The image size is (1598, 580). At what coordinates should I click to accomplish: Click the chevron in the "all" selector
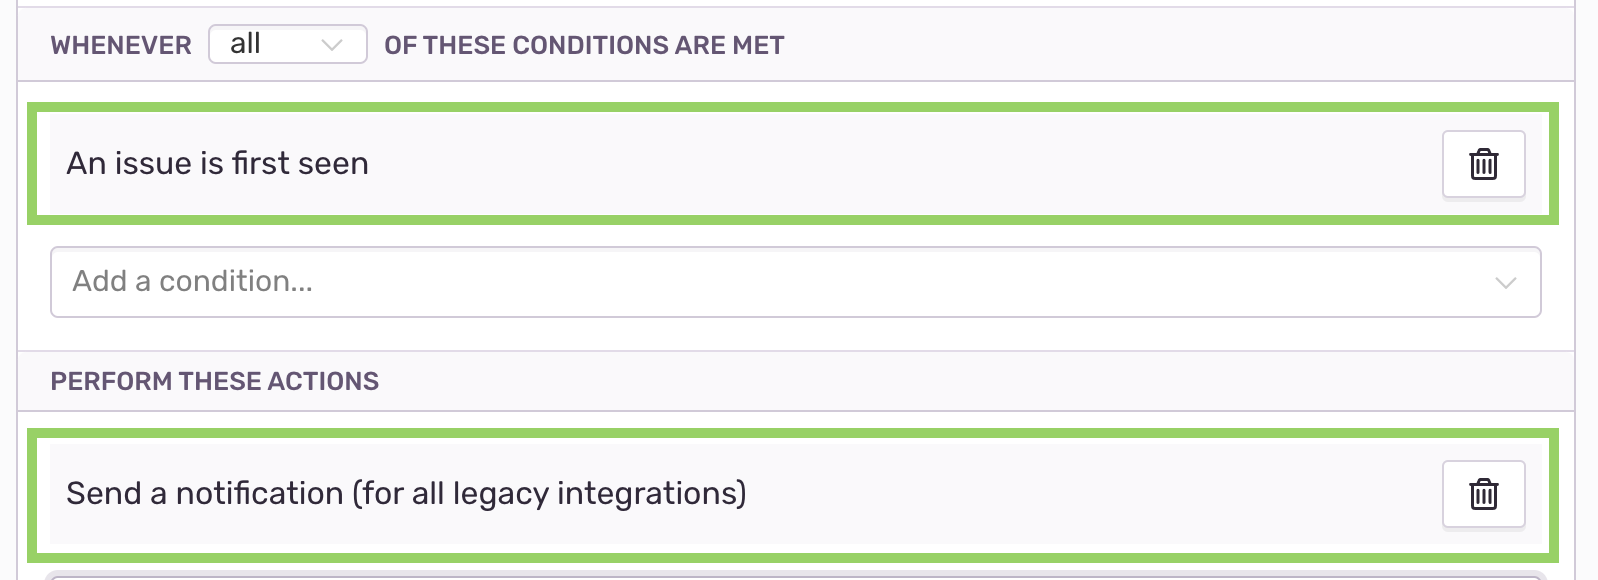pyautogui.click(x=332, y=45)
